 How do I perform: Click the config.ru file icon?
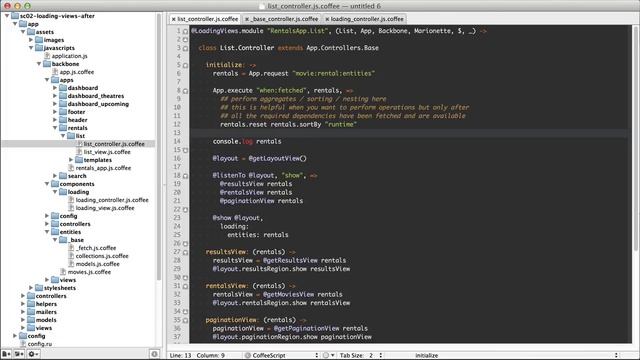23,344
